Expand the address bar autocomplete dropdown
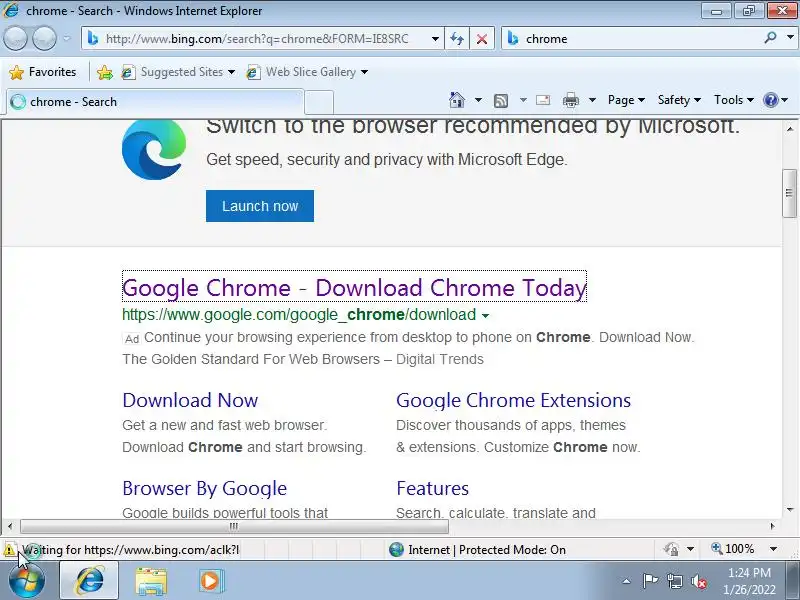Screen dimensions: 800x600 pos(435,39)
